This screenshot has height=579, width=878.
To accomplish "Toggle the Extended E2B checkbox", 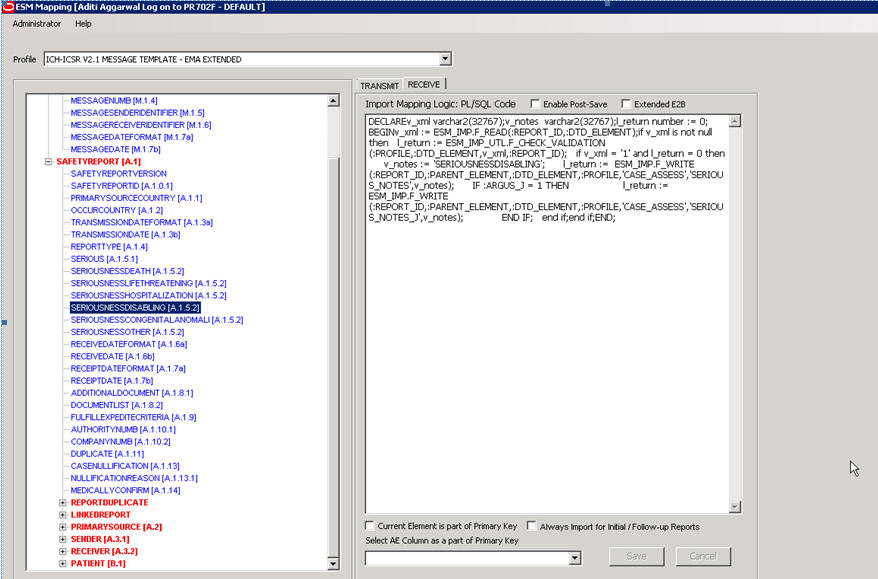I will coord(626,104).
